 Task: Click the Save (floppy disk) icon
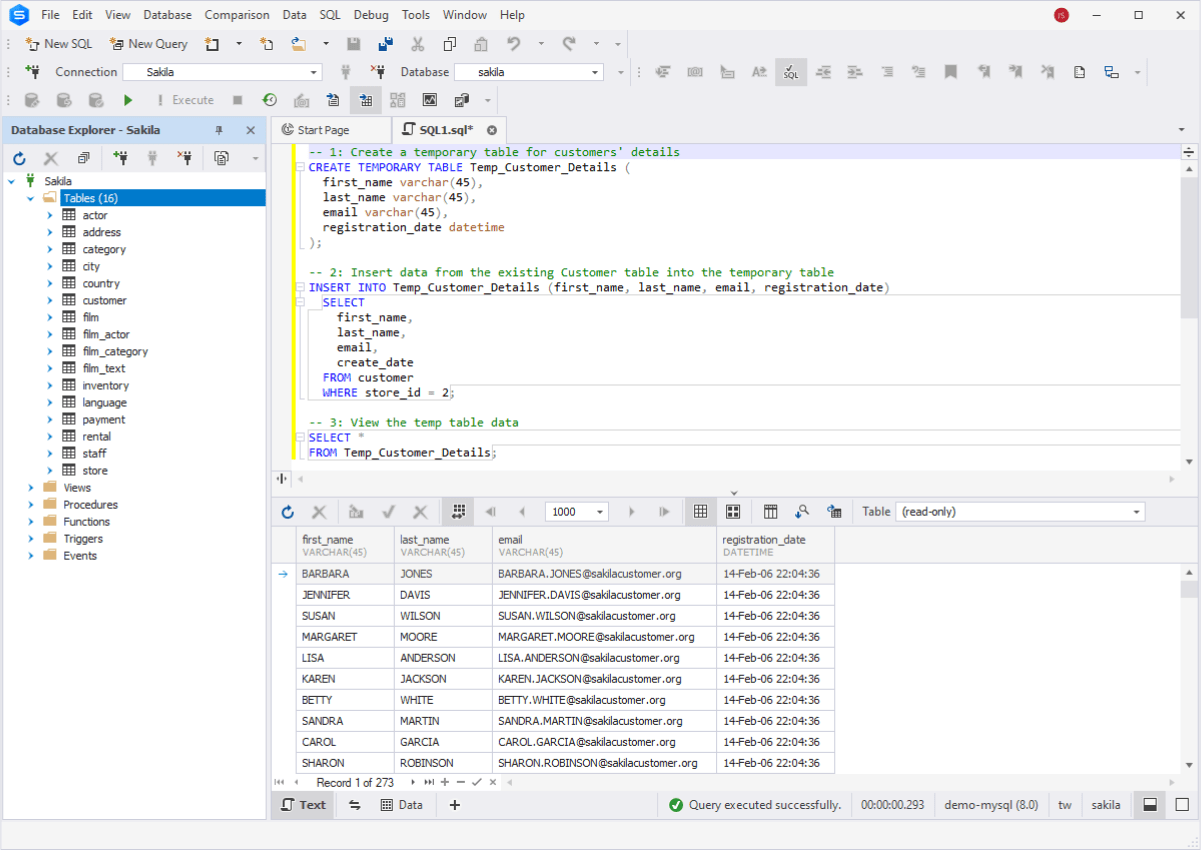point(354,44)
